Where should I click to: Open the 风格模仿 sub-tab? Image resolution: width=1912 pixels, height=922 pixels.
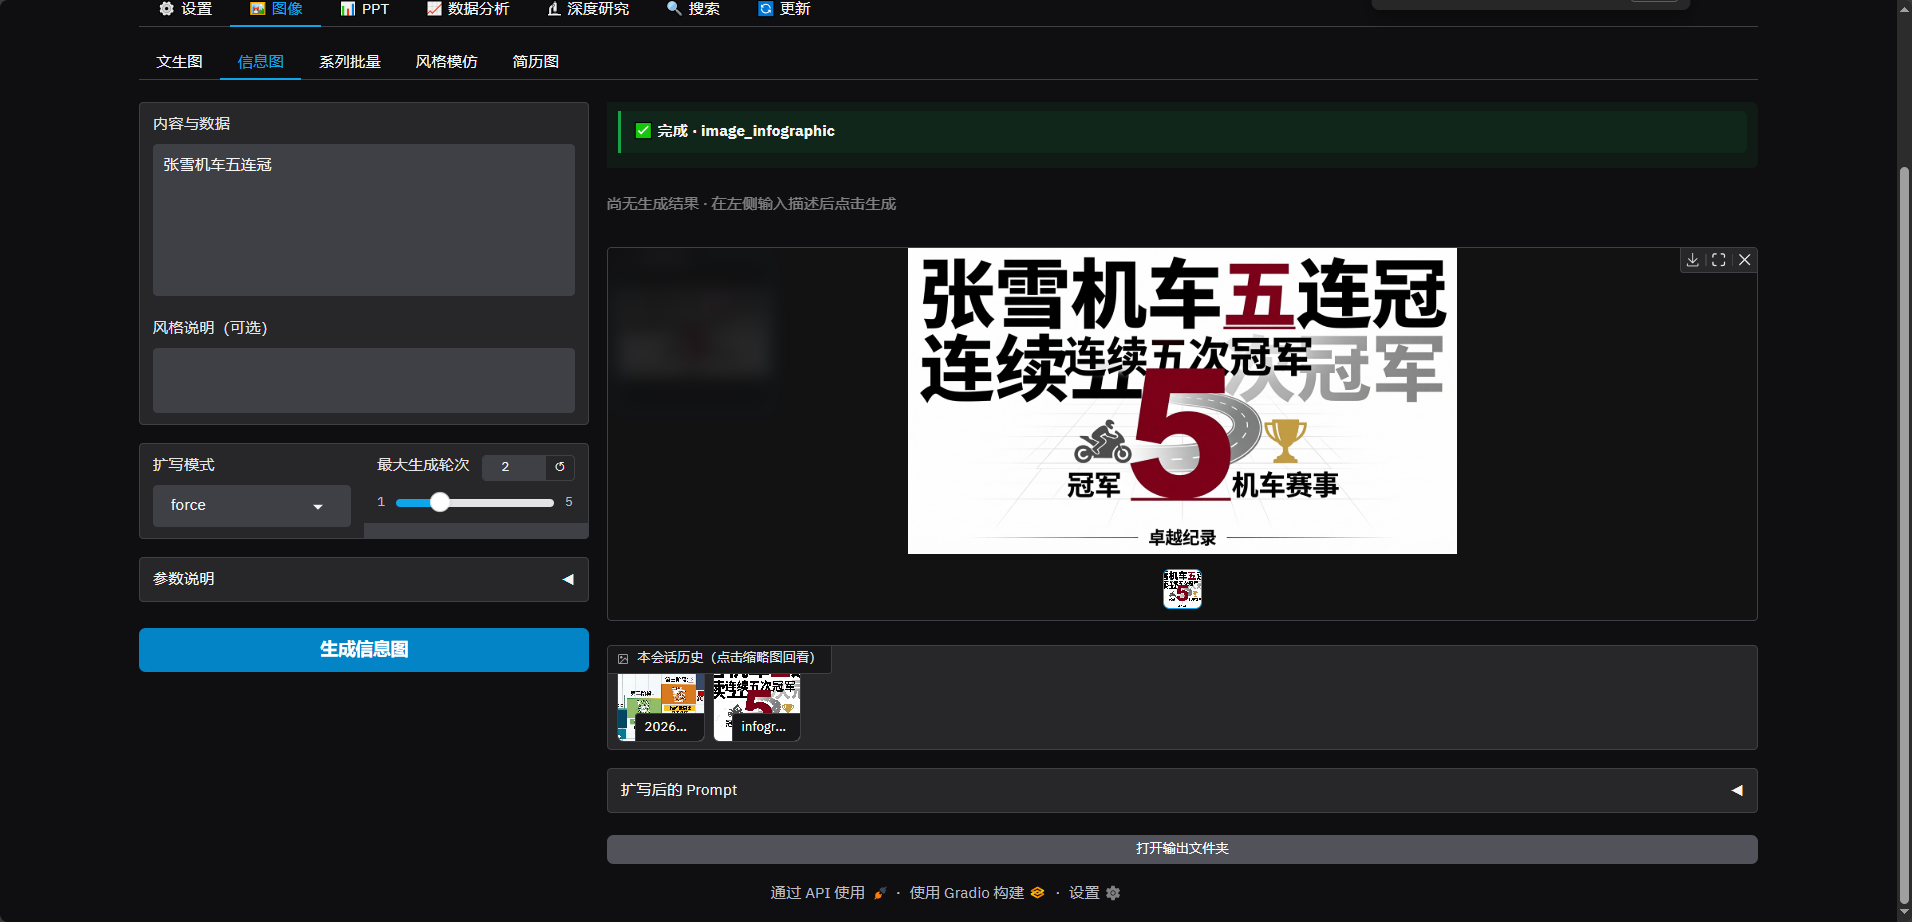point(446,62)
